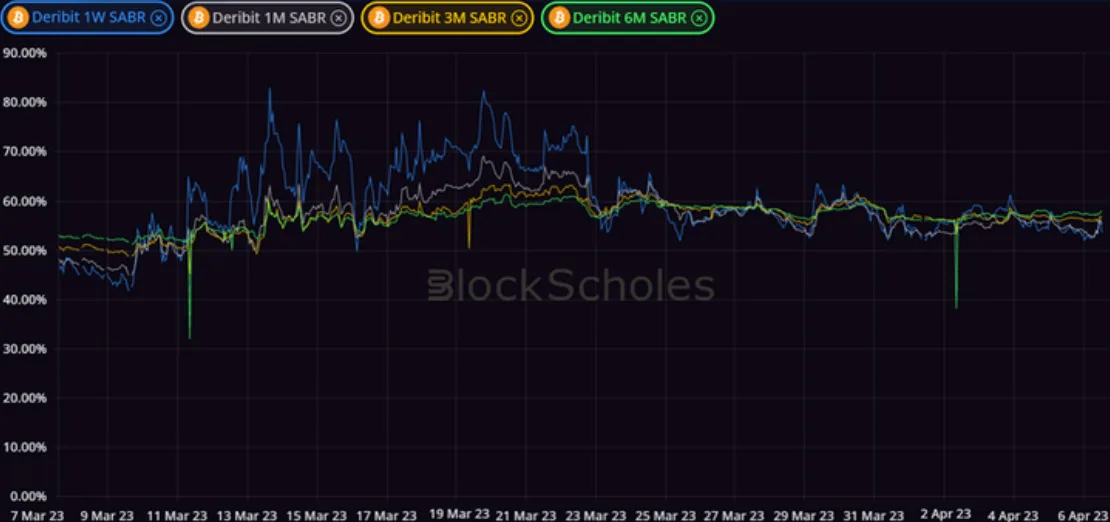This screenshot has height=522, width=1110.
Task: Click the 31 Mar 23 date label
Action: tap(874, 515)
